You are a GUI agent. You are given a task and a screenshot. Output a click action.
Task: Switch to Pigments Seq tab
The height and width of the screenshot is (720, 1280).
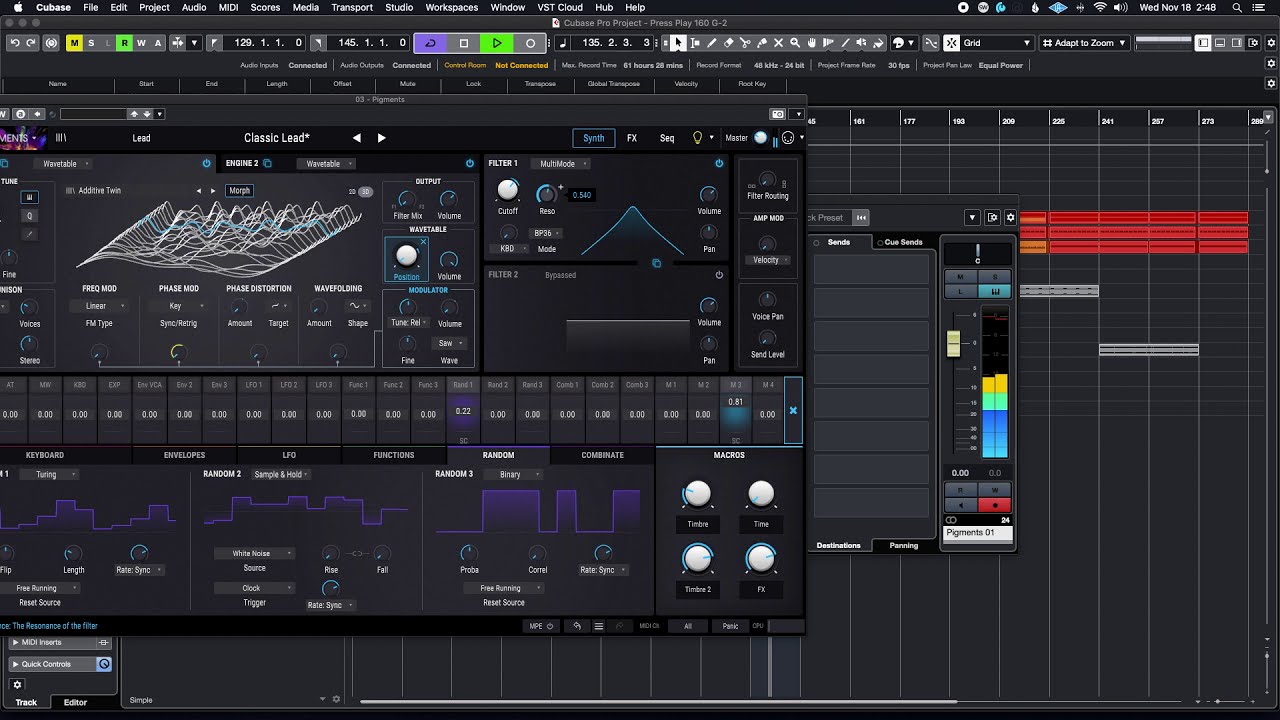click(x=667, y=138)
